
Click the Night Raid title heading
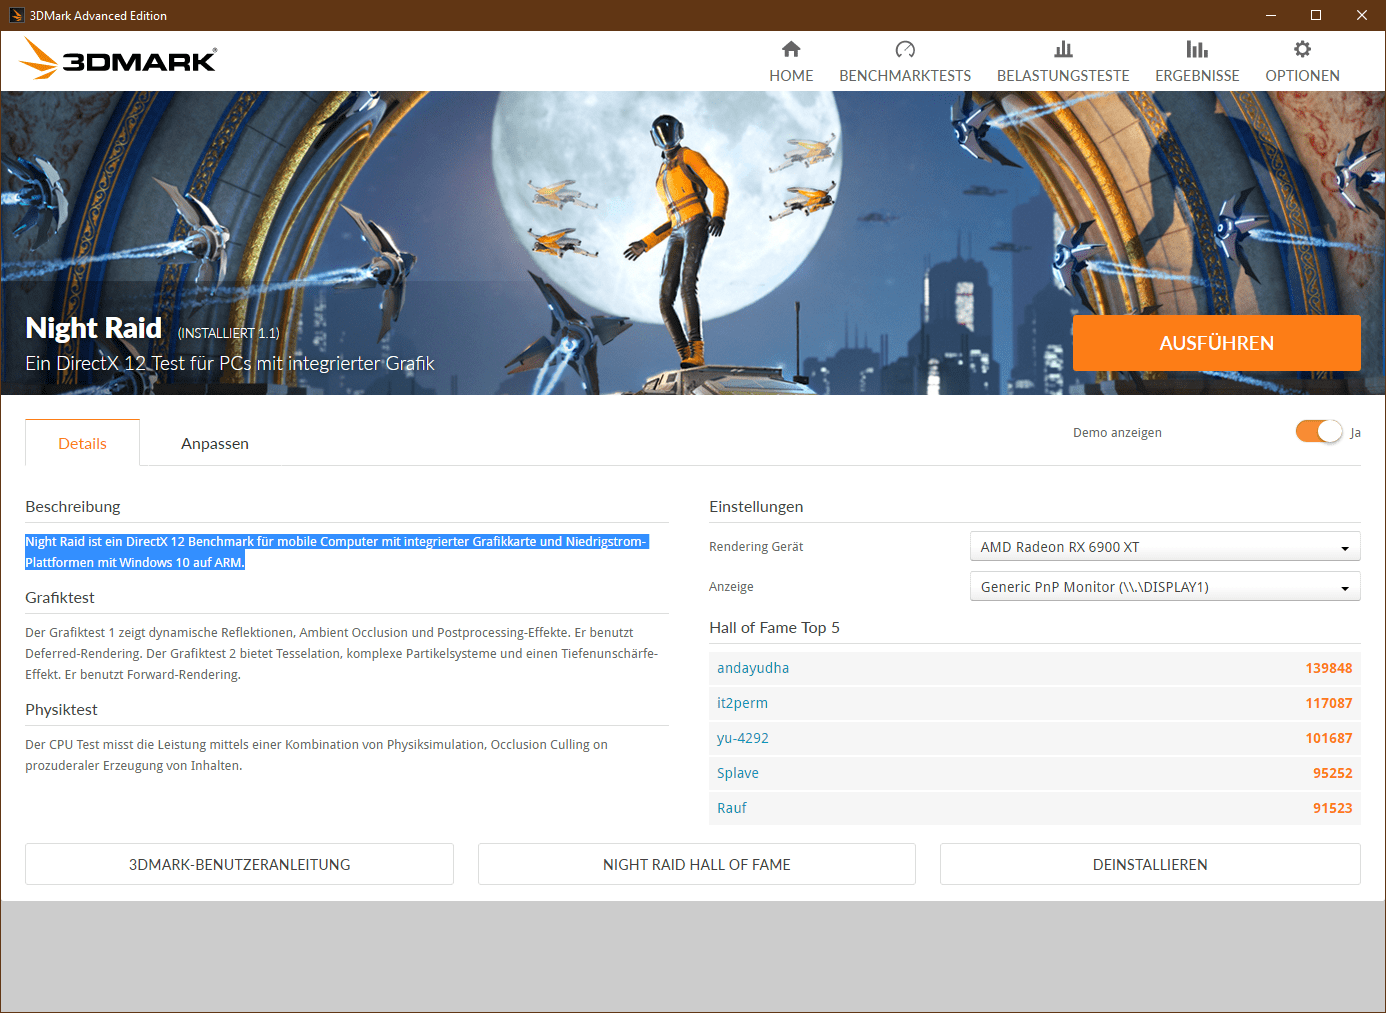(x=94, y=328)
